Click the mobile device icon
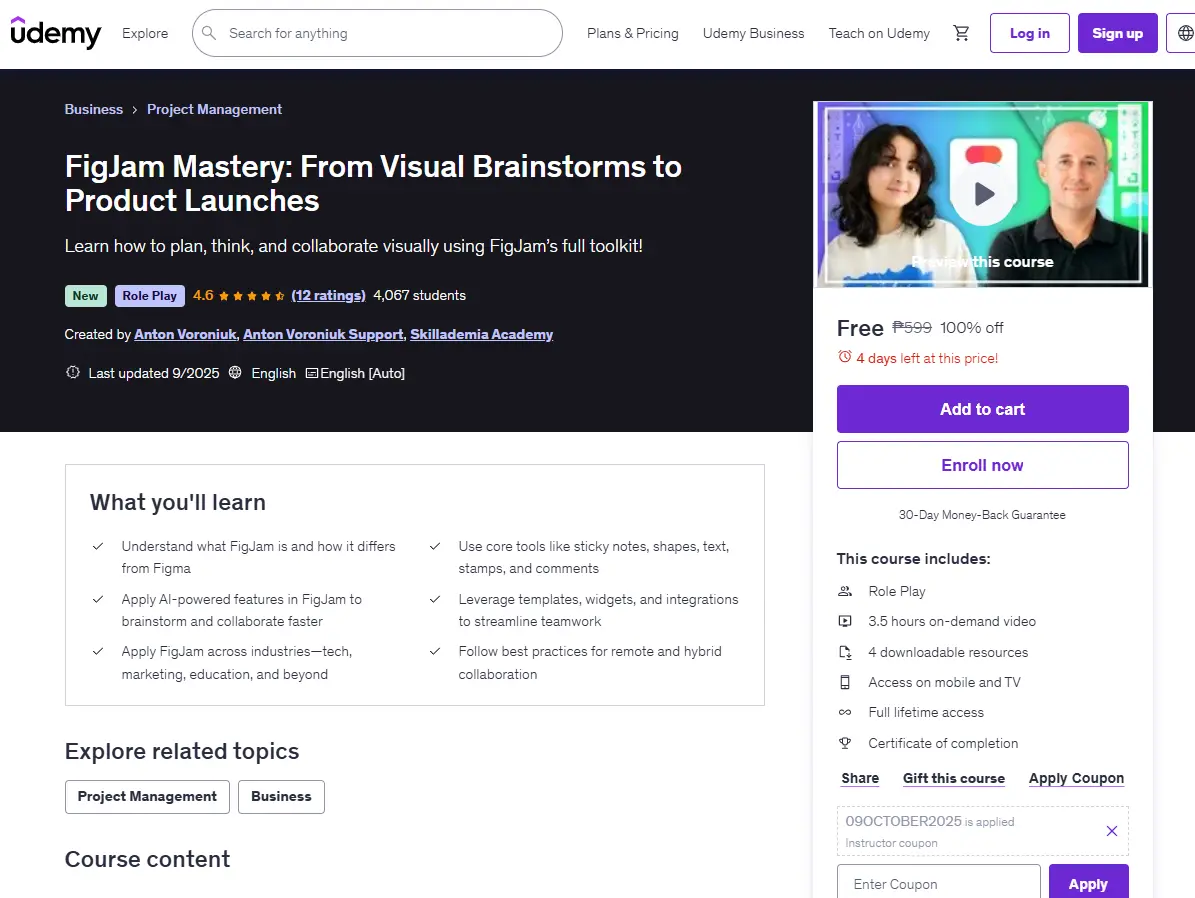Screen dimensions: 1195x898 coord(845,682)
